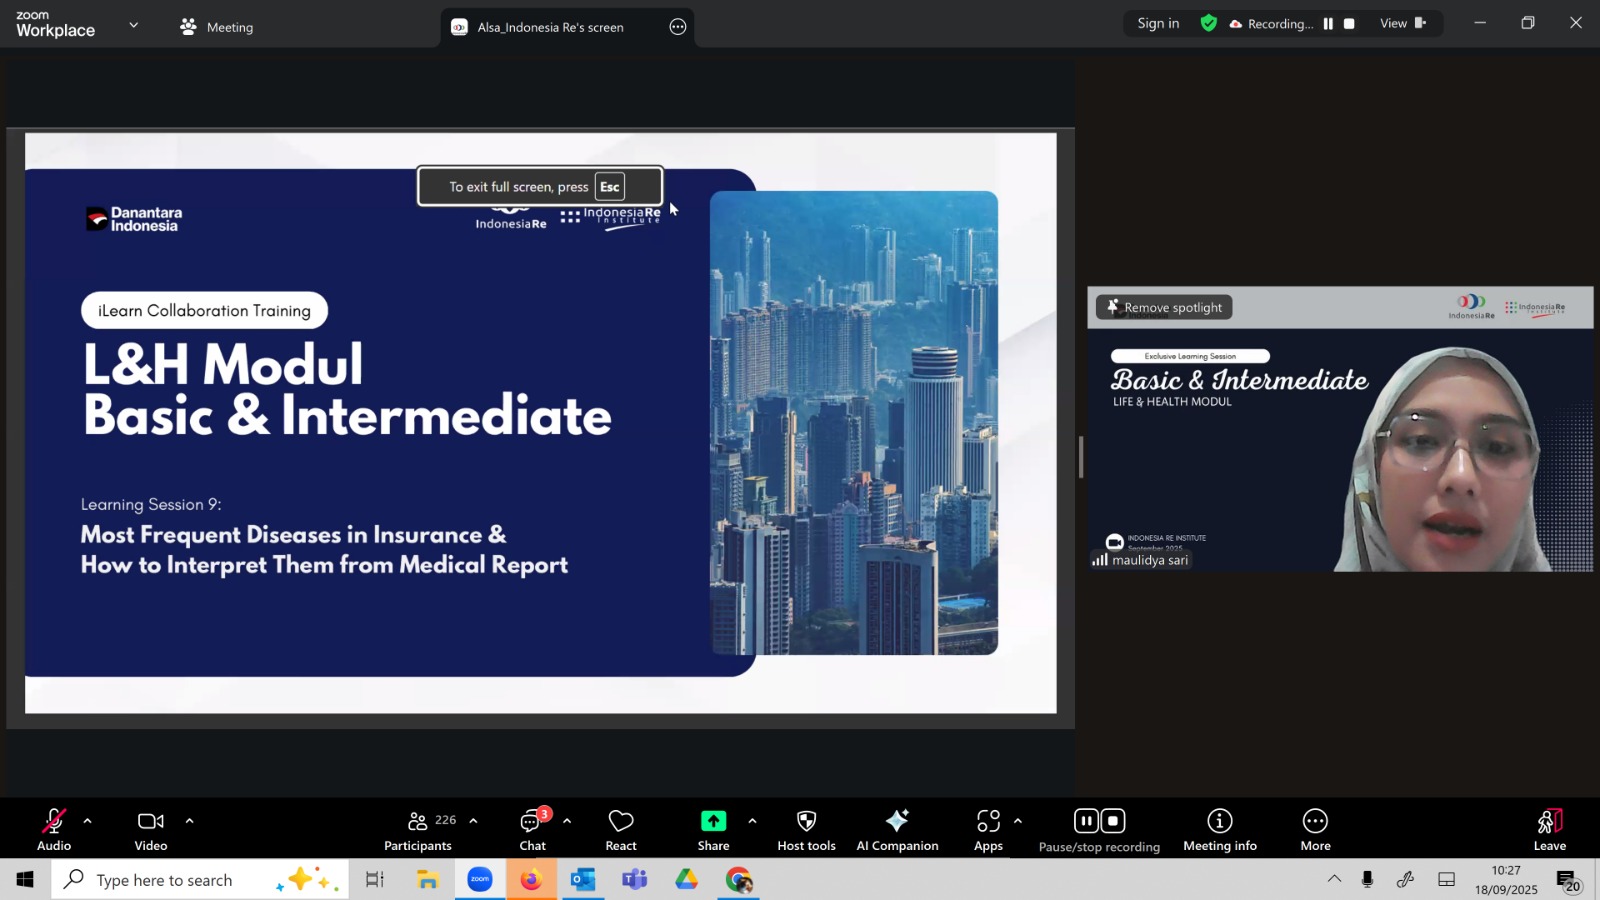Toggle the camera with Video button
This screenshot has width=1600, height=900.
tap(151, 829)
